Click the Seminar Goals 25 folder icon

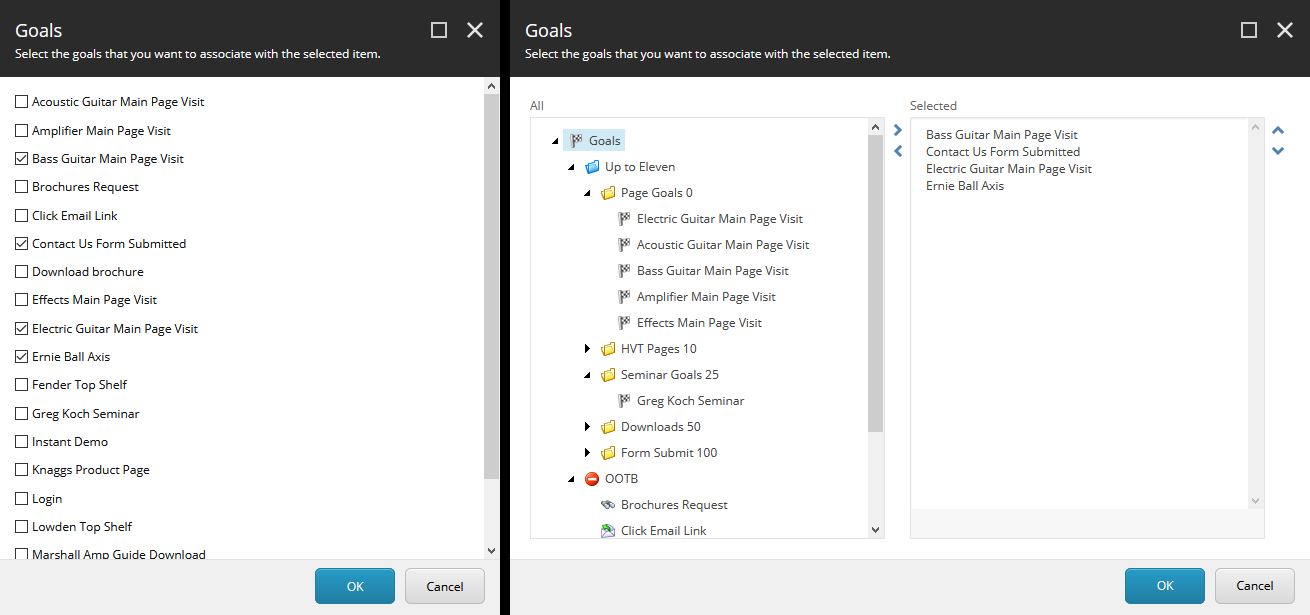coord(608,375)
